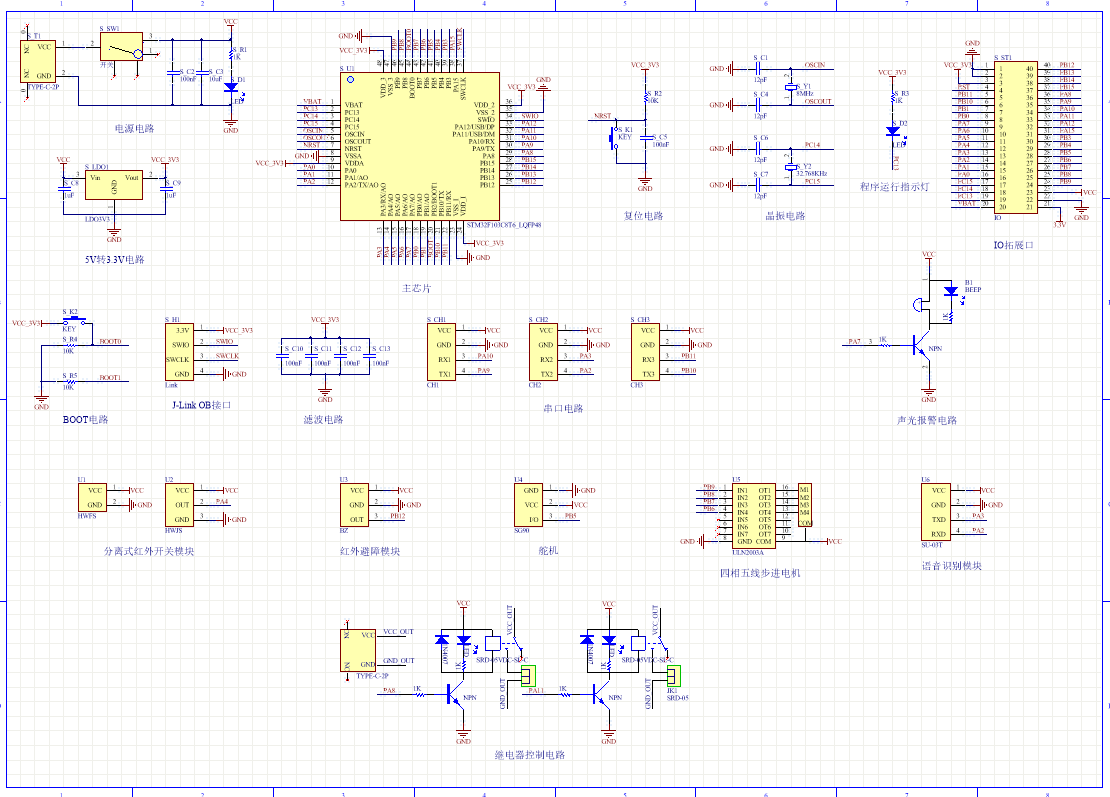Select the bottom TYPE-C-2P connector with VCC_OUT
Image resolution: width=1110 pixels, height=797 pixels.
(x=358, y=650)
